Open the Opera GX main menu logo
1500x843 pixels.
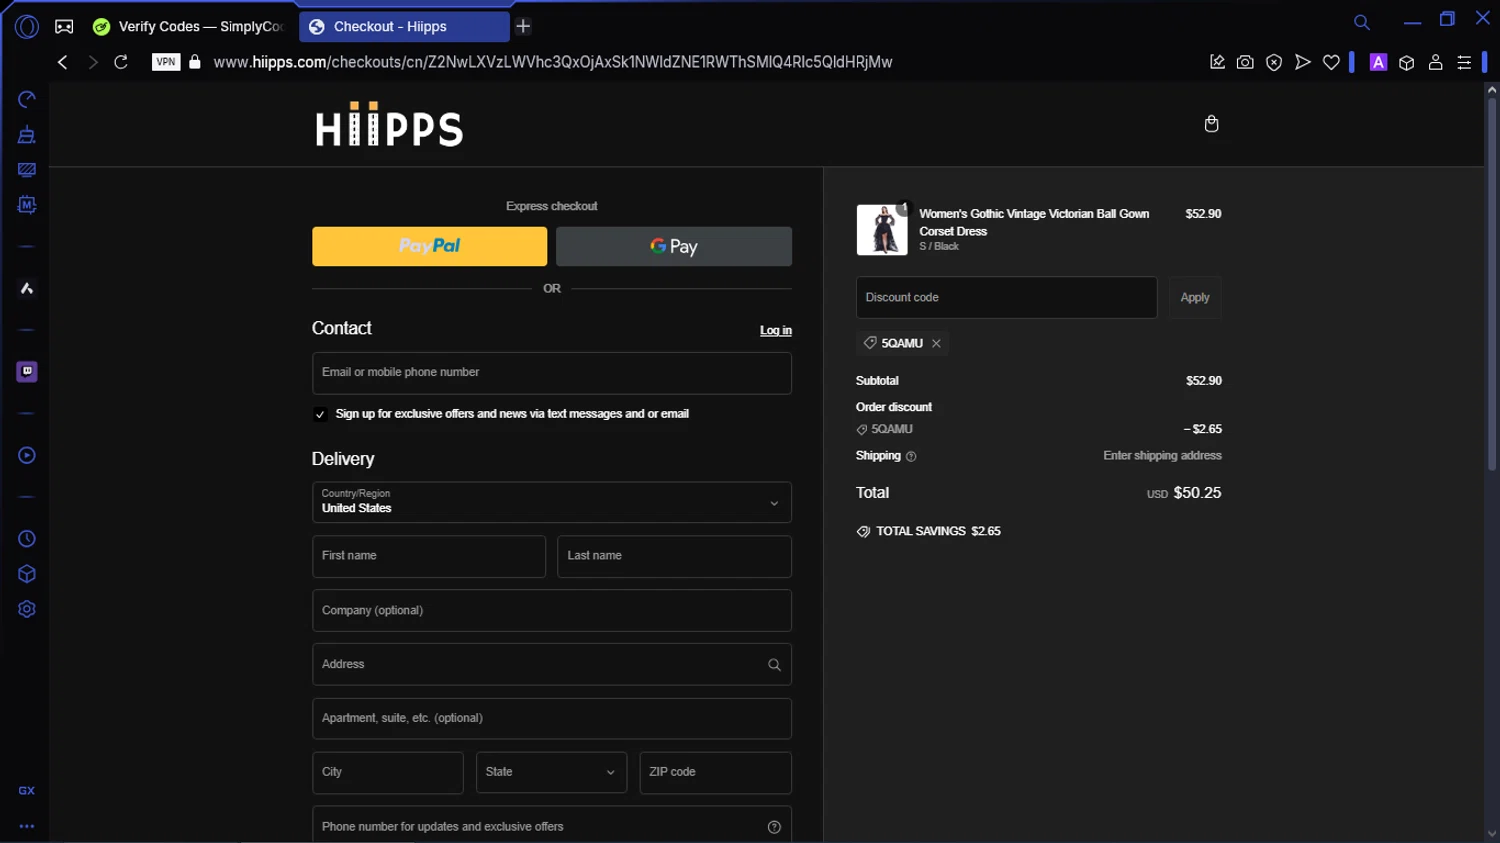pyautogui.click(x=27, y=27)
